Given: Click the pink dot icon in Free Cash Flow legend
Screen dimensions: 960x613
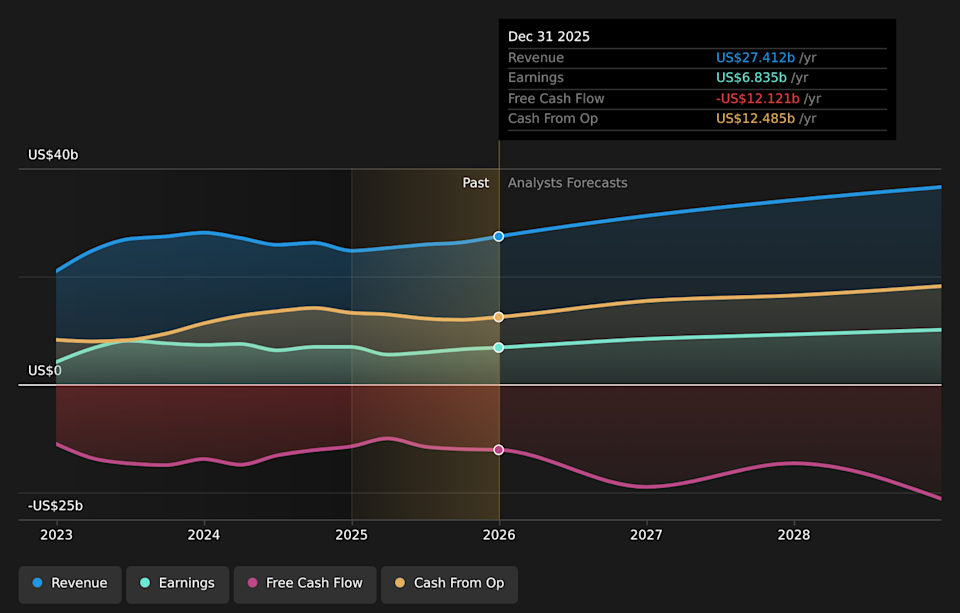Looking at the screenshot, I should coord(252,584).
